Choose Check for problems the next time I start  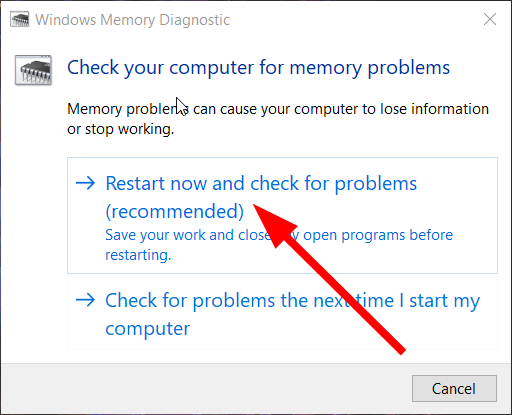(282, 314)
